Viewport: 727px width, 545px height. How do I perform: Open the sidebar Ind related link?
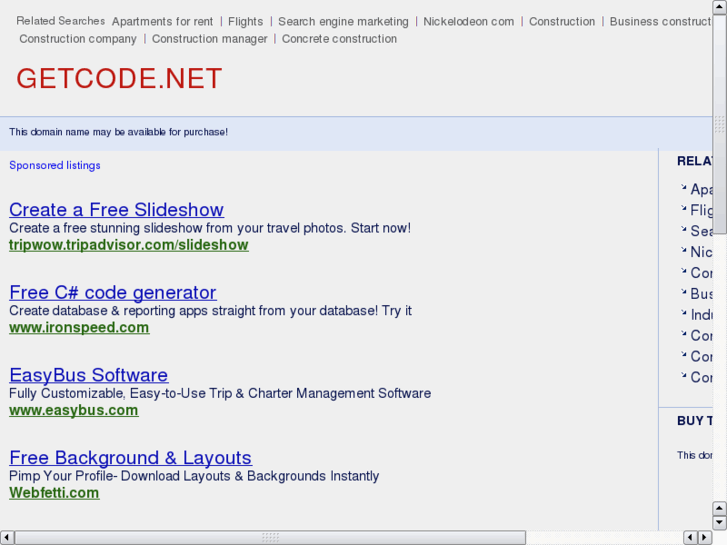(701, 314)
